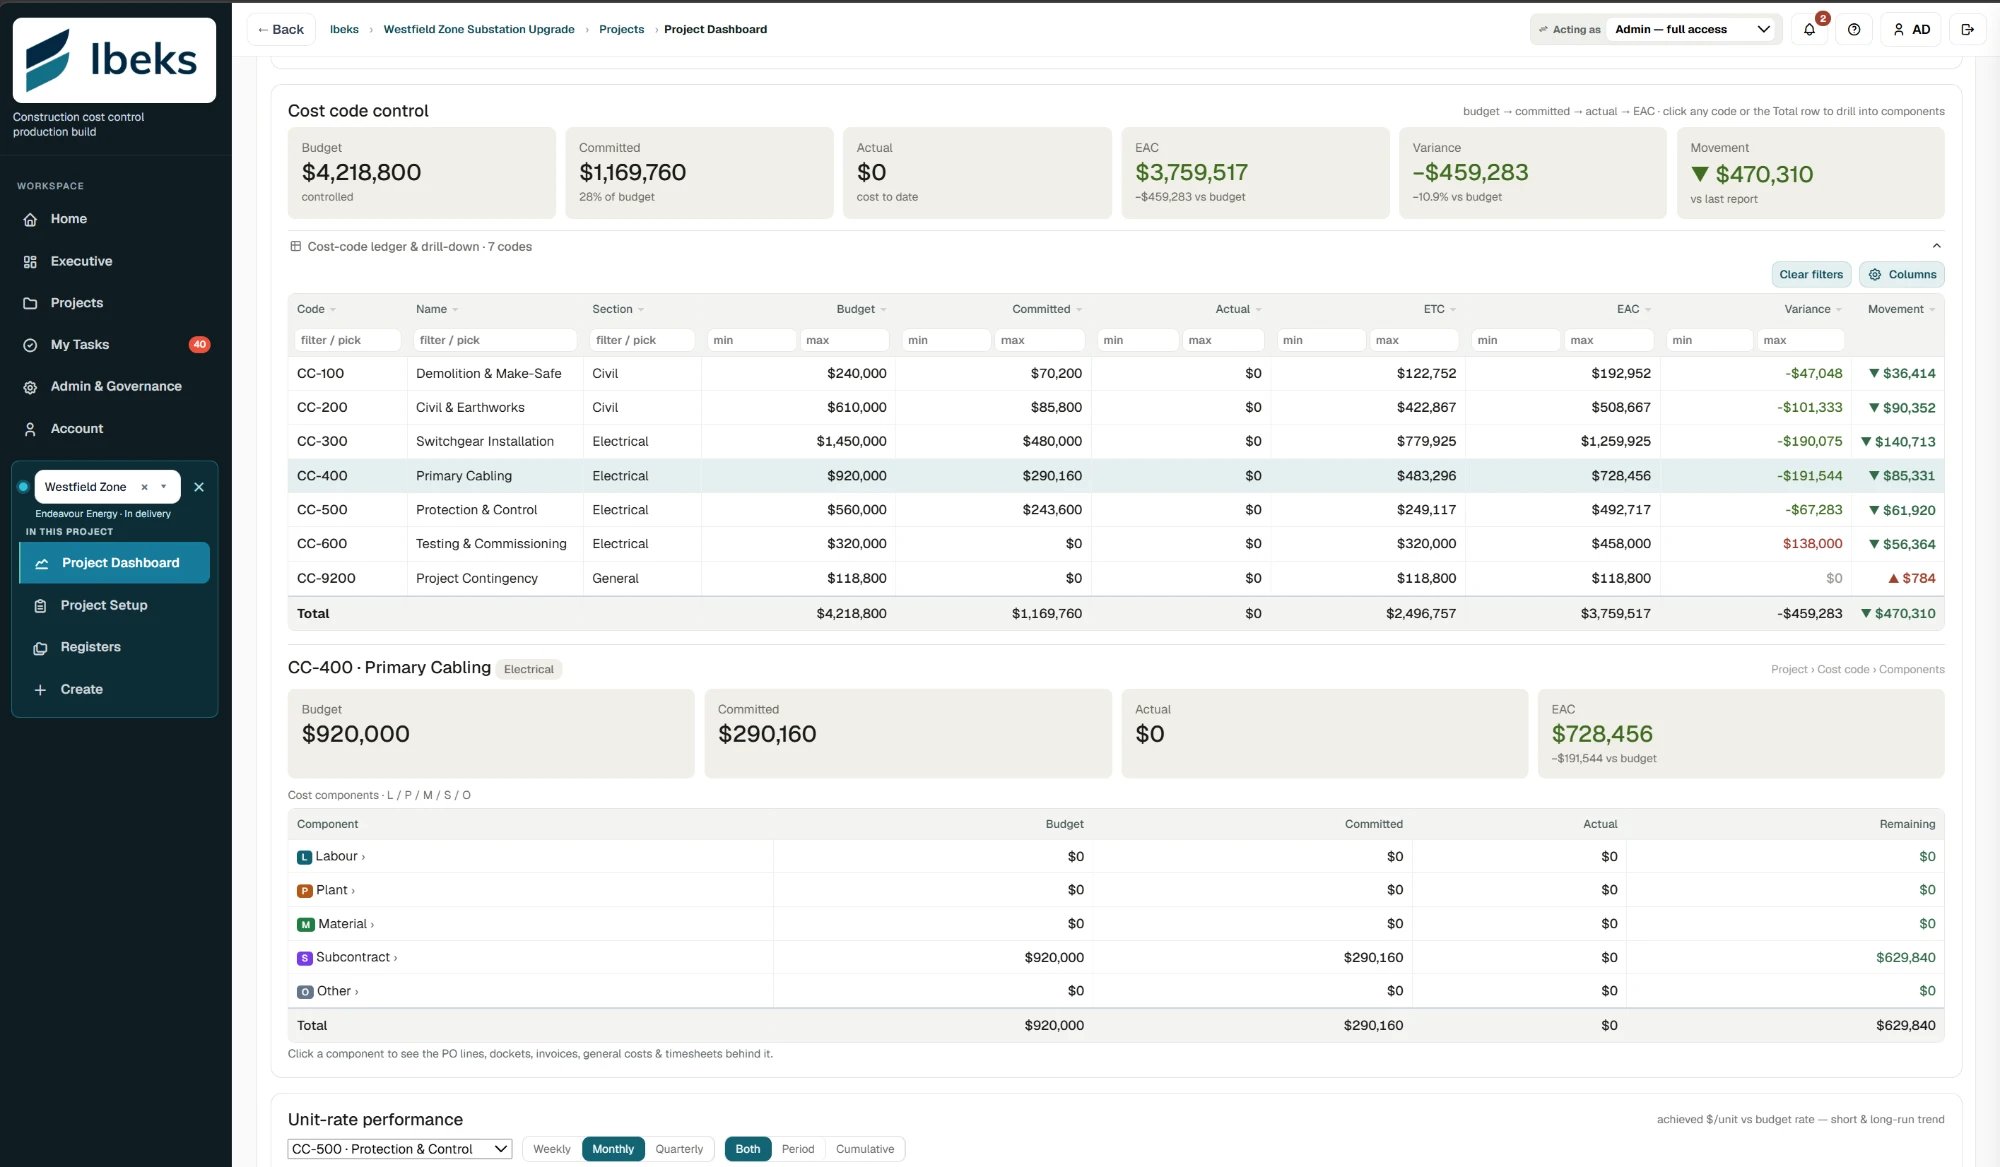This screenshot has width=2000, height=1167.
Task: Click the Home sidebar icon
Action: coord(30,219)
